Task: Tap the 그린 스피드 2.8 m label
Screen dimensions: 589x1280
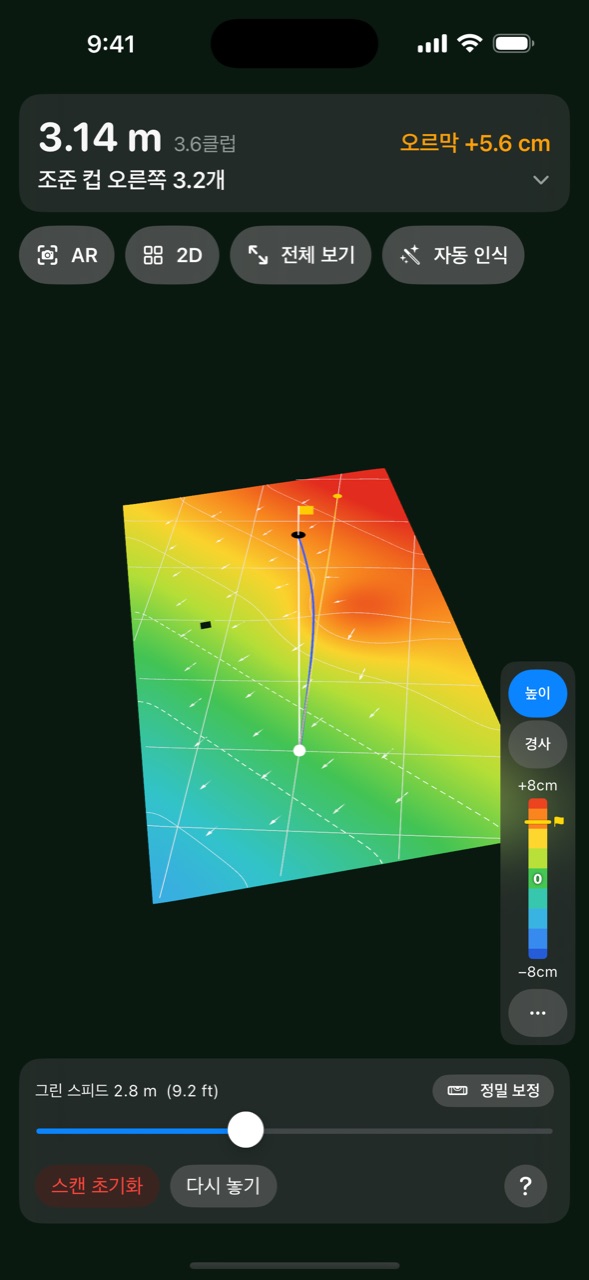Action: coord(127,1090)
